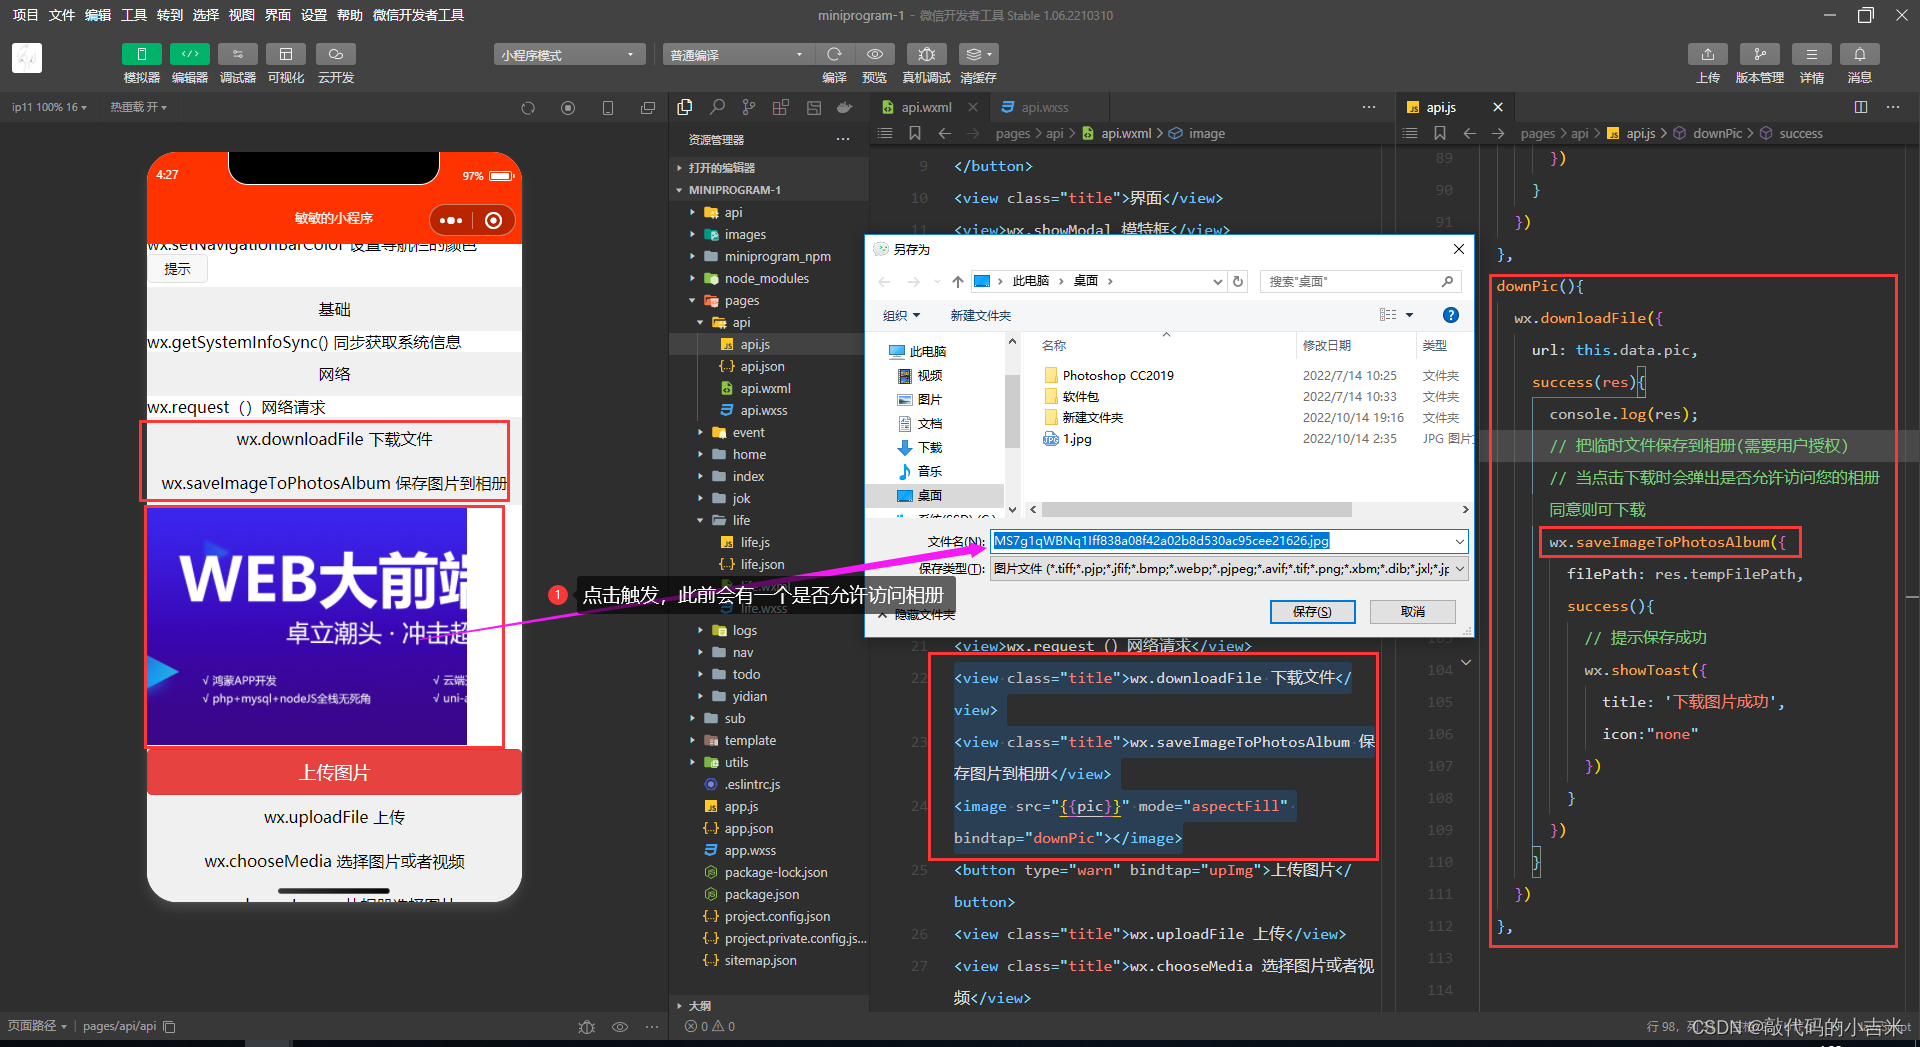Open the search icon in sidebar
Screen dimensions: 1920x1047
pyautogui.click(x=717, y=107)
